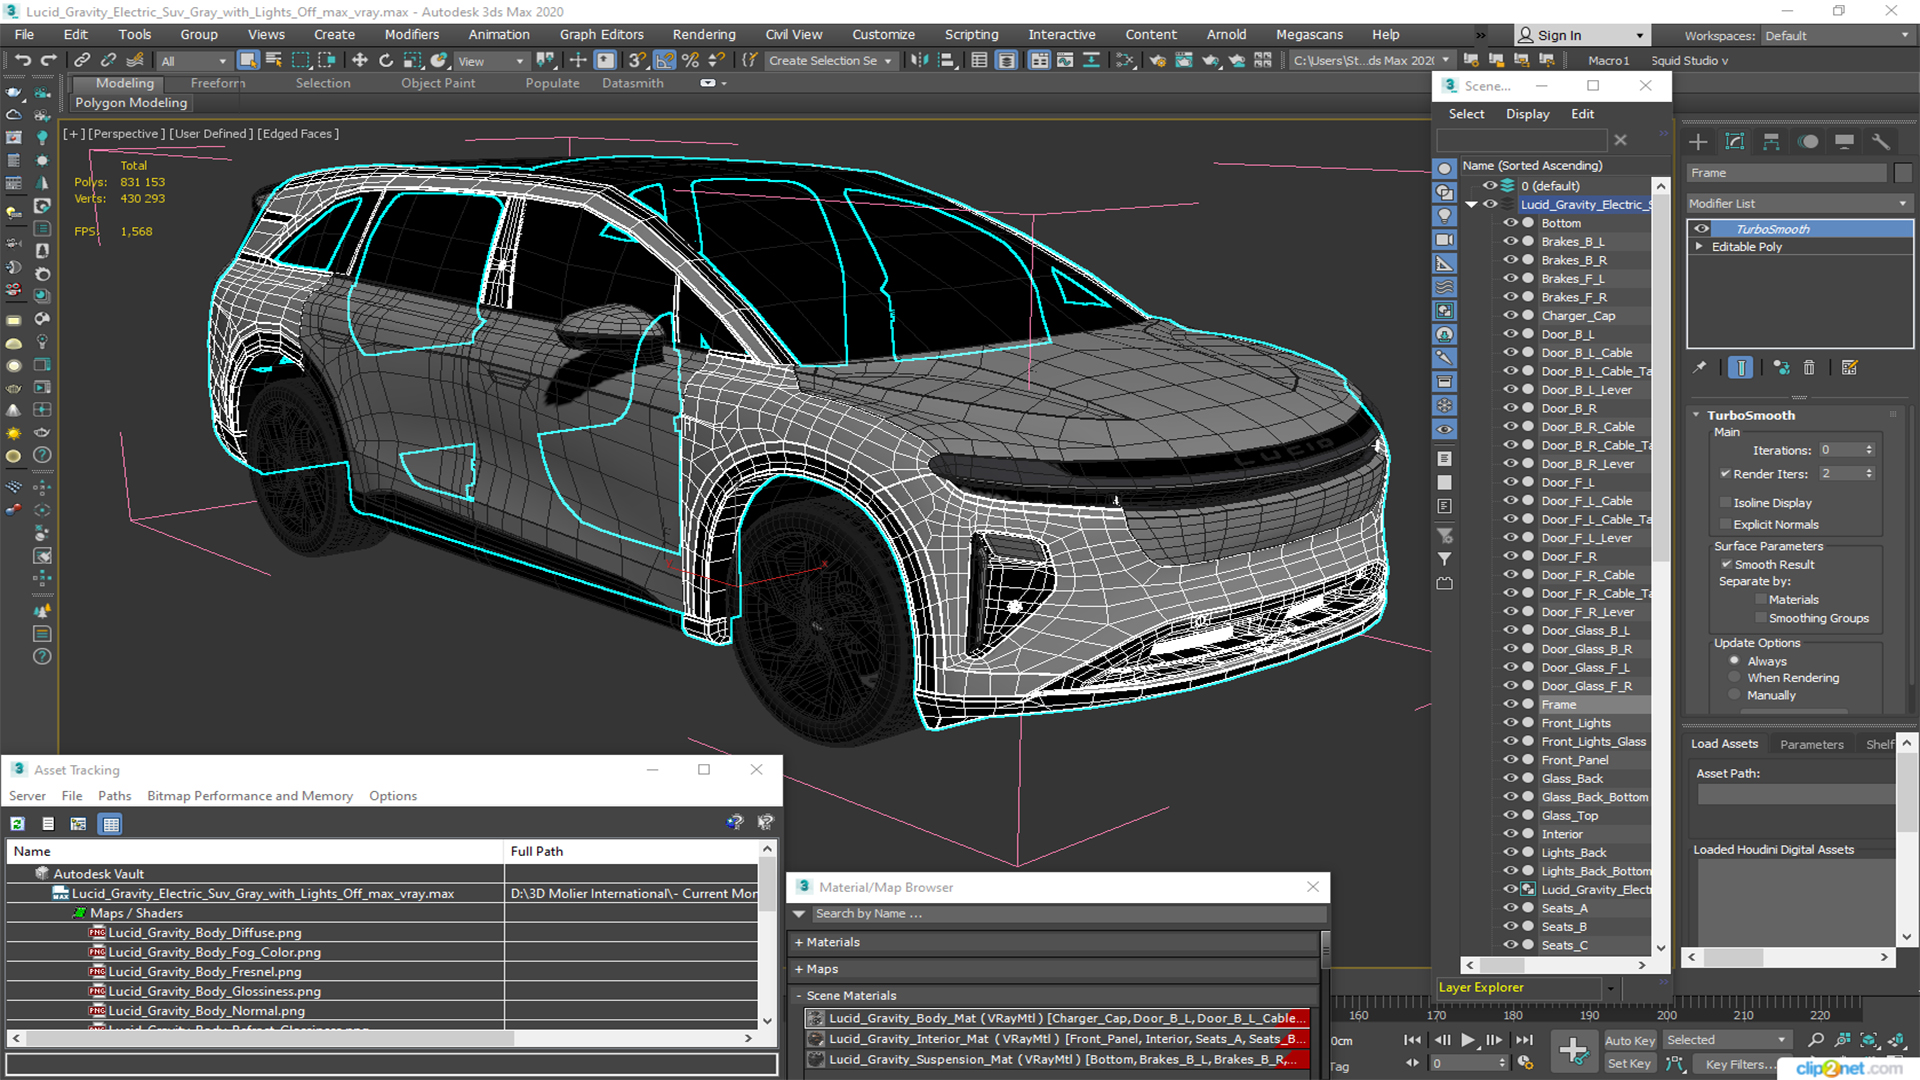Viewport: 1920px width, 1080px height.
Task: Hide the Bottom object eye icon
Action: coord(1510,223)
